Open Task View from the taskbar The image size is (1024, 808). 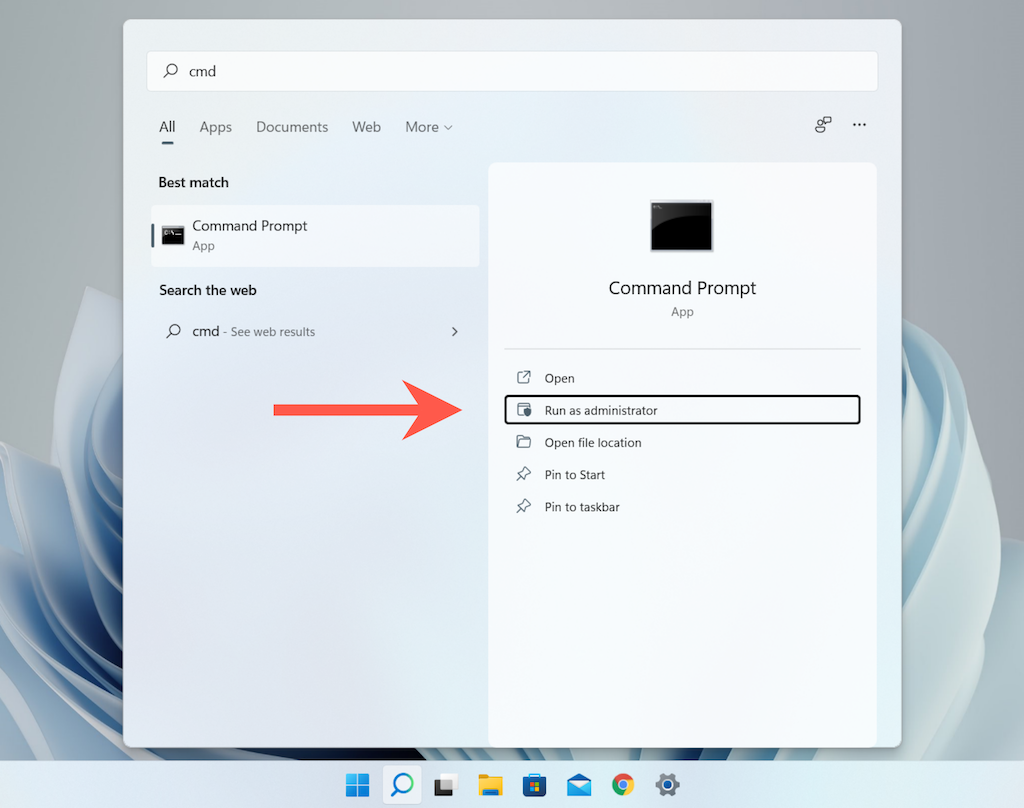pyautogui.click(x=446, y=784)
